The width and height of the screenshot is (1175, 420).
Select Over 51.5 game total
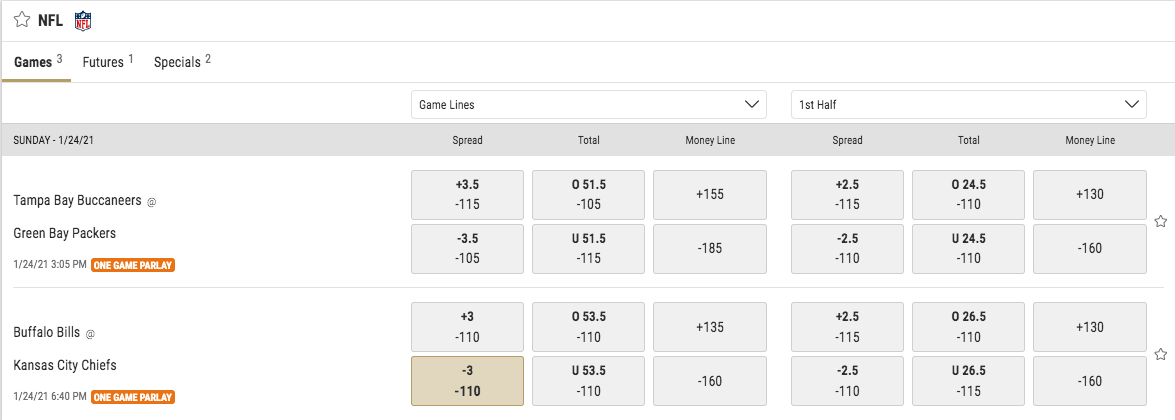point(588,194)
